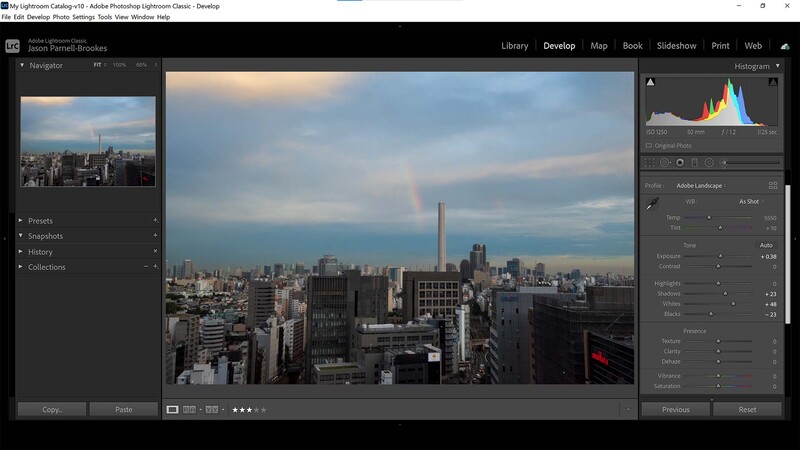Switch to the Slideshow module
The width and height of the screenshot is (800, 450).
coord(677,46)
